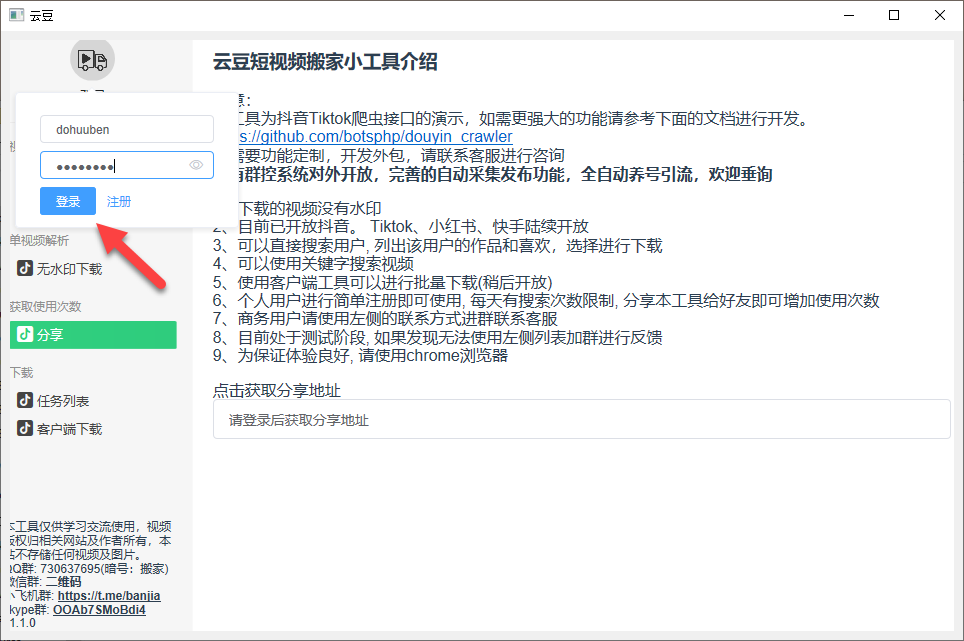Minimize the 云豆 window
Screen dimensions: 964x641
pos(849,15)
